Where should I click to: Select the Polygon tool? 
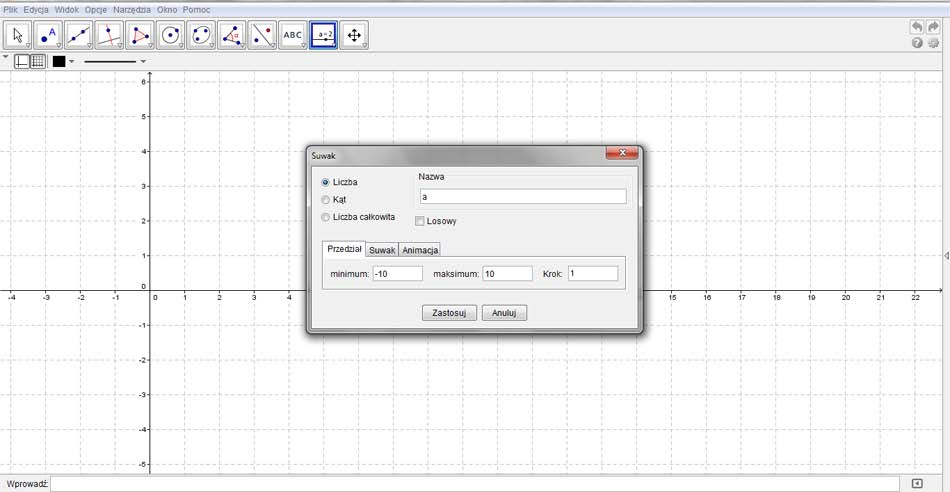tap(140, 35)
